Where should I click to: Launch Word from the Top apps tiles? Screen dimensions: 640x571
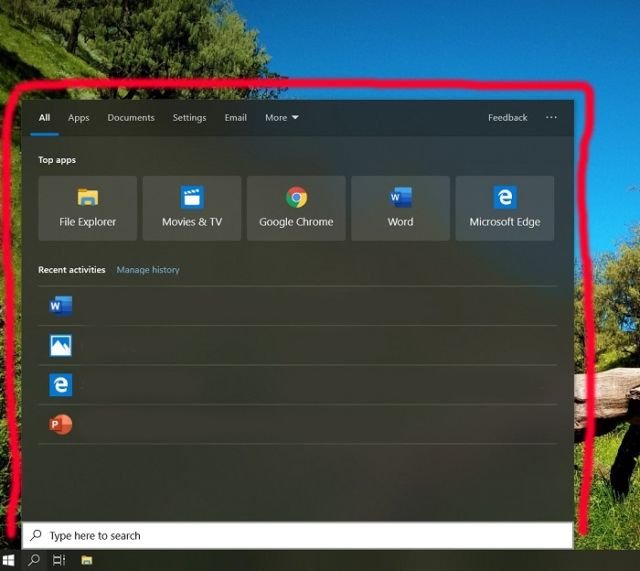pos(400,208)
